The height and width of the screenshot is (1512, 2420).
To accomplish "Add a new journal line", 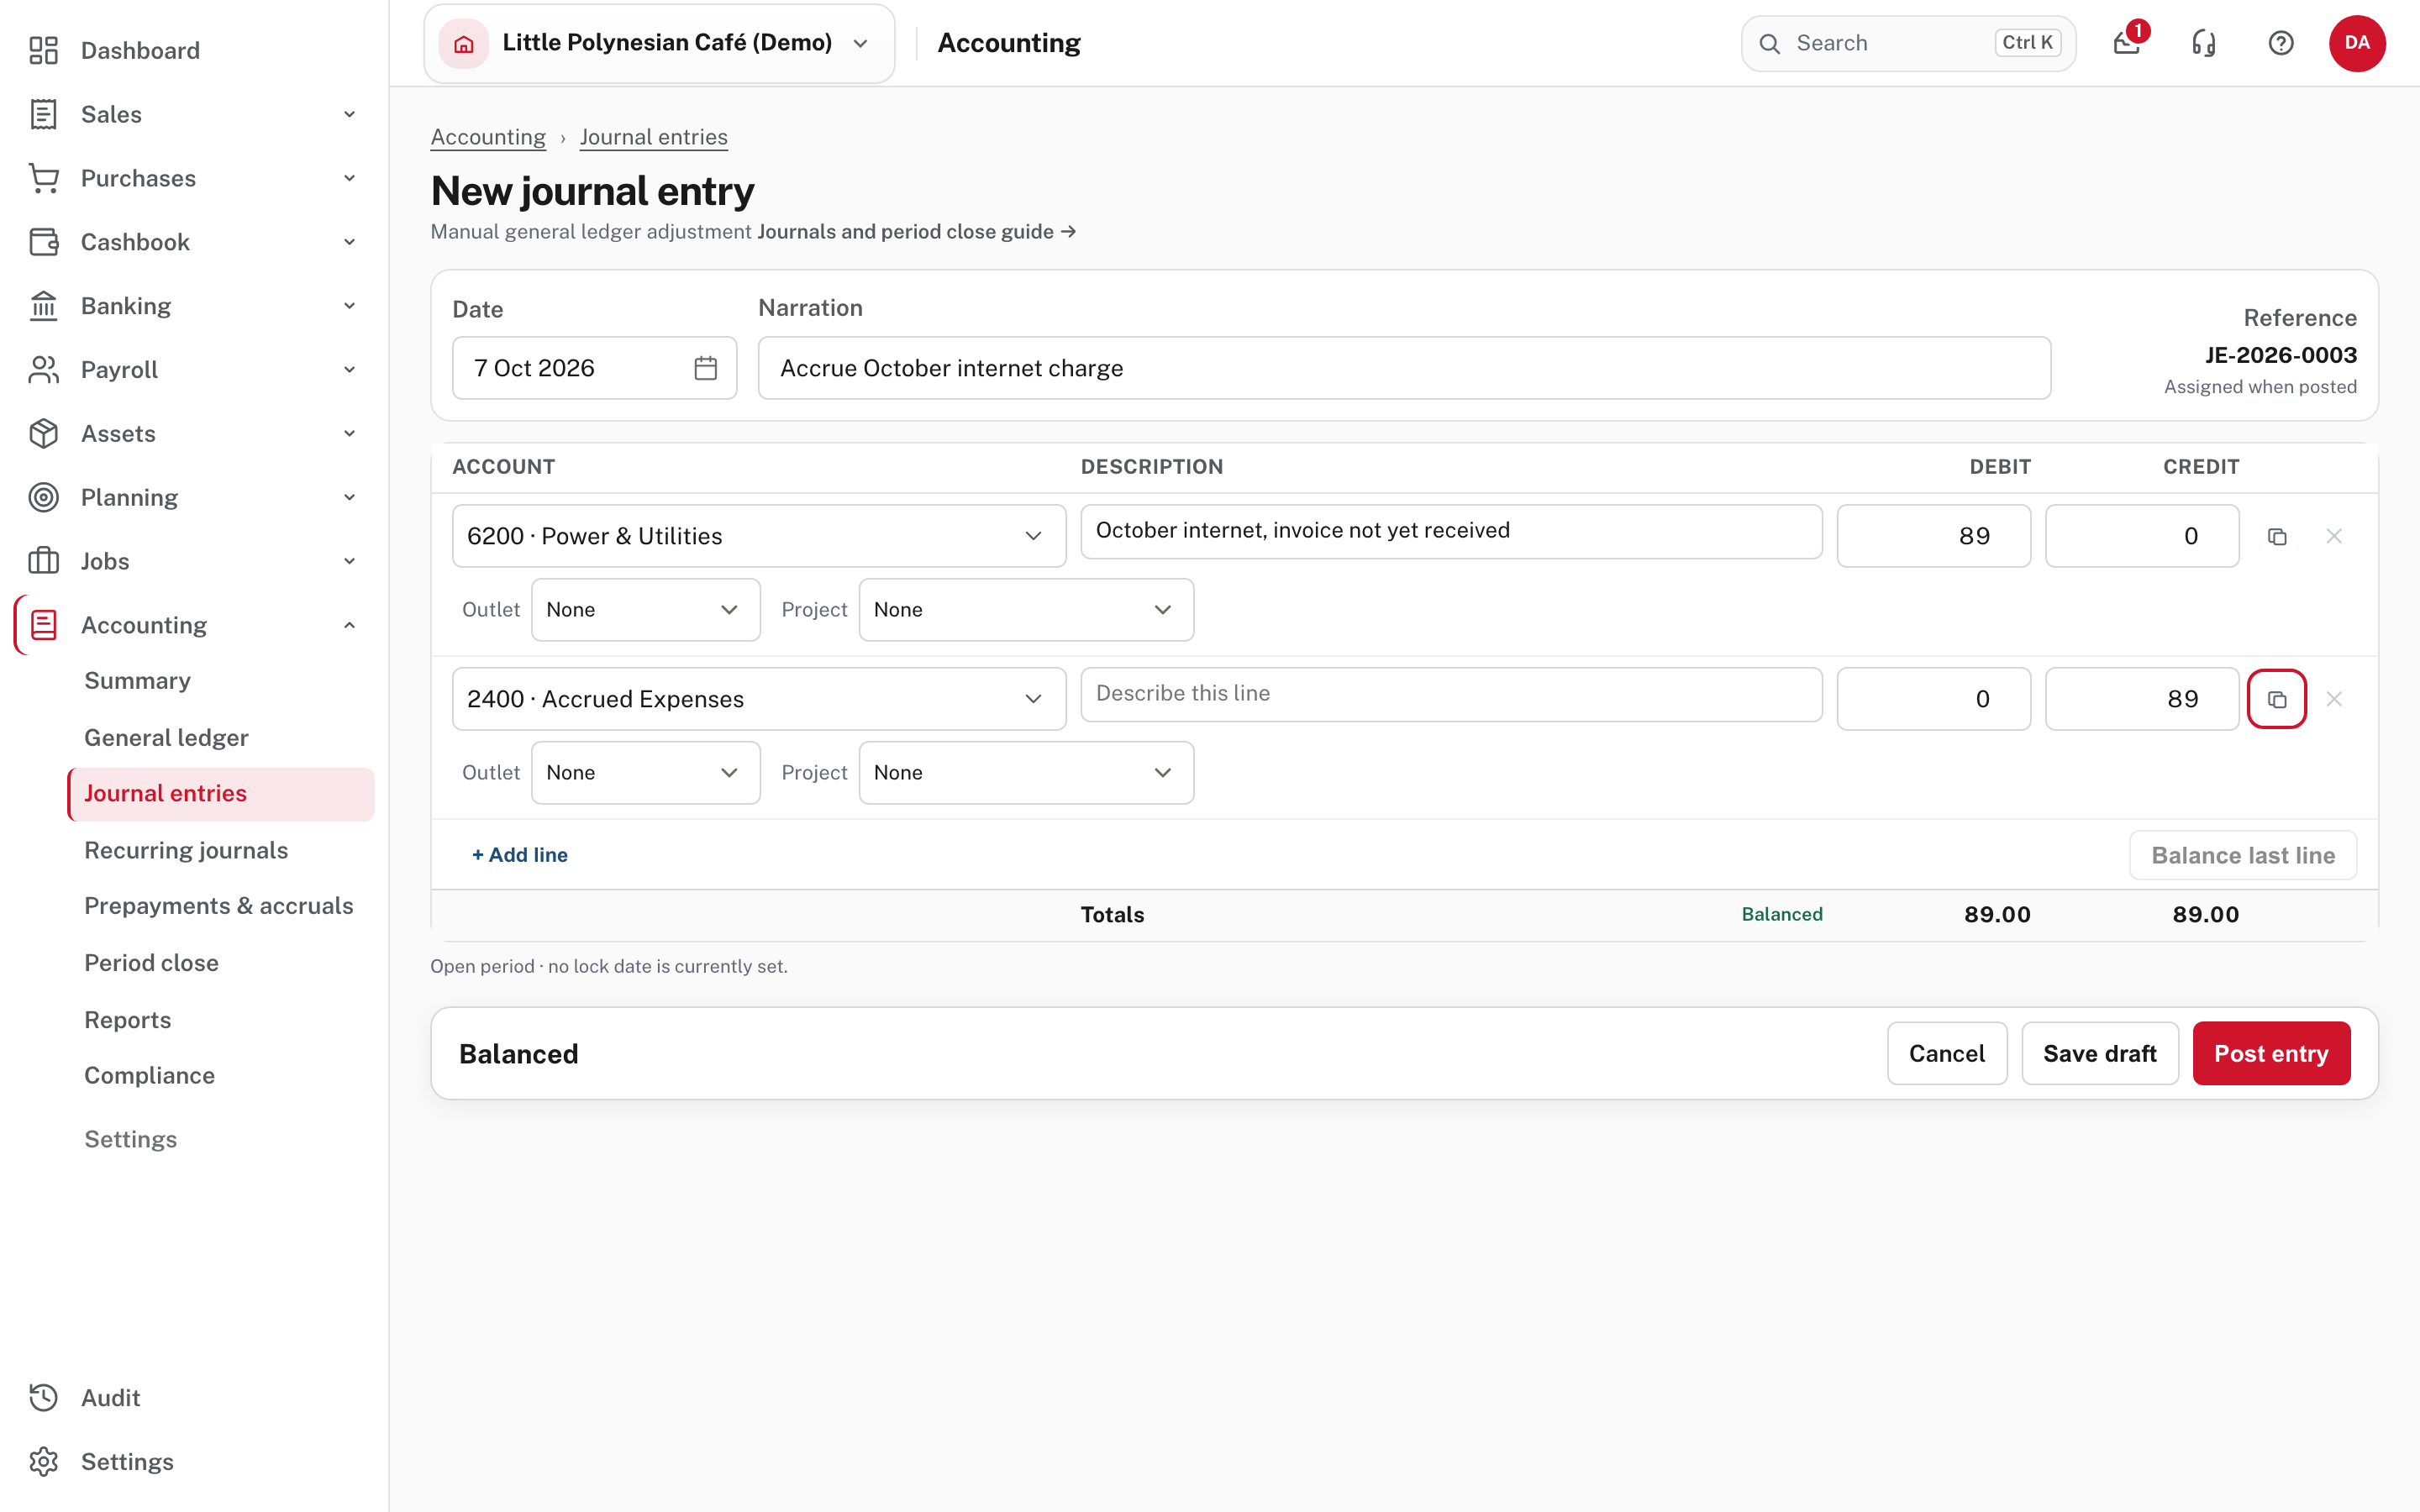I will point(520,855).
